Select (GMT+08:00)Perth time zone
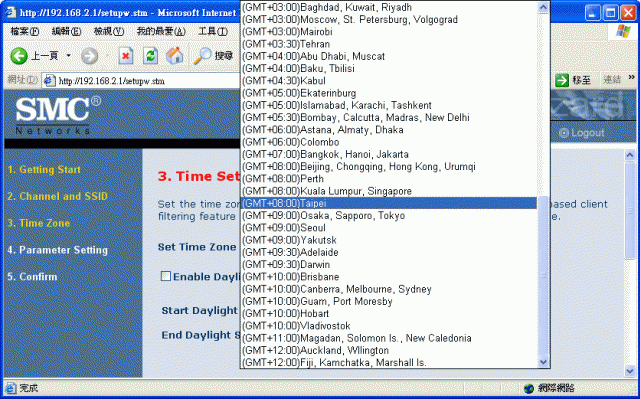Viewport: 640px width, 399px height. pyautogui.click(x=389, y=179)
